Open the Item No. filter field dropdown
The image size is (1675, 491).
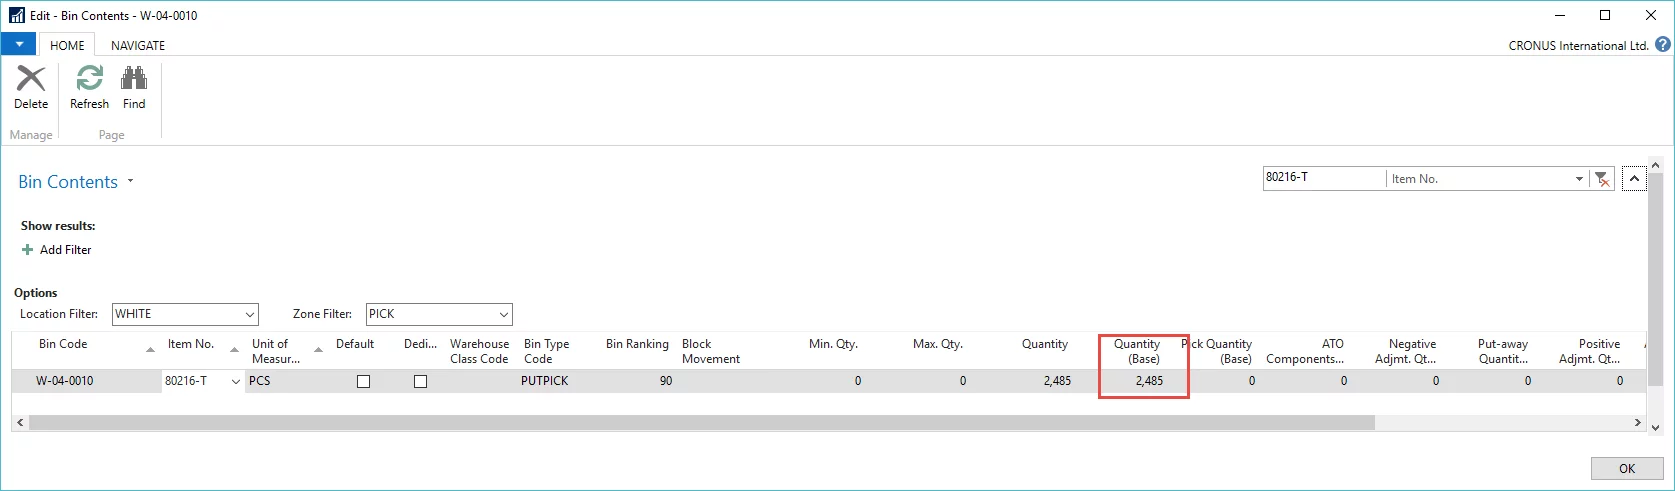click(1579, 179)
